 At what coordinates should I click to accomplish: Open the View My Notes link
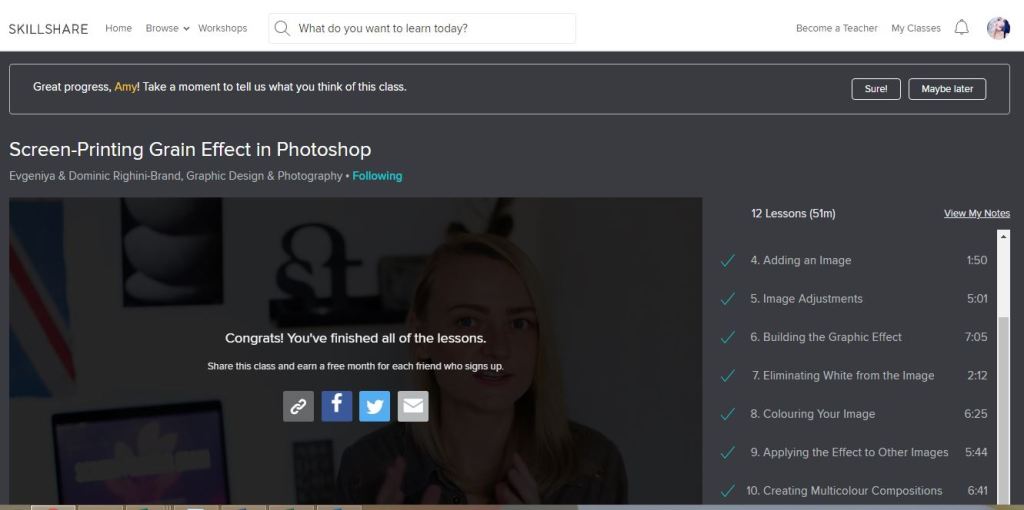pyautogui.click(x=976, y=213)
